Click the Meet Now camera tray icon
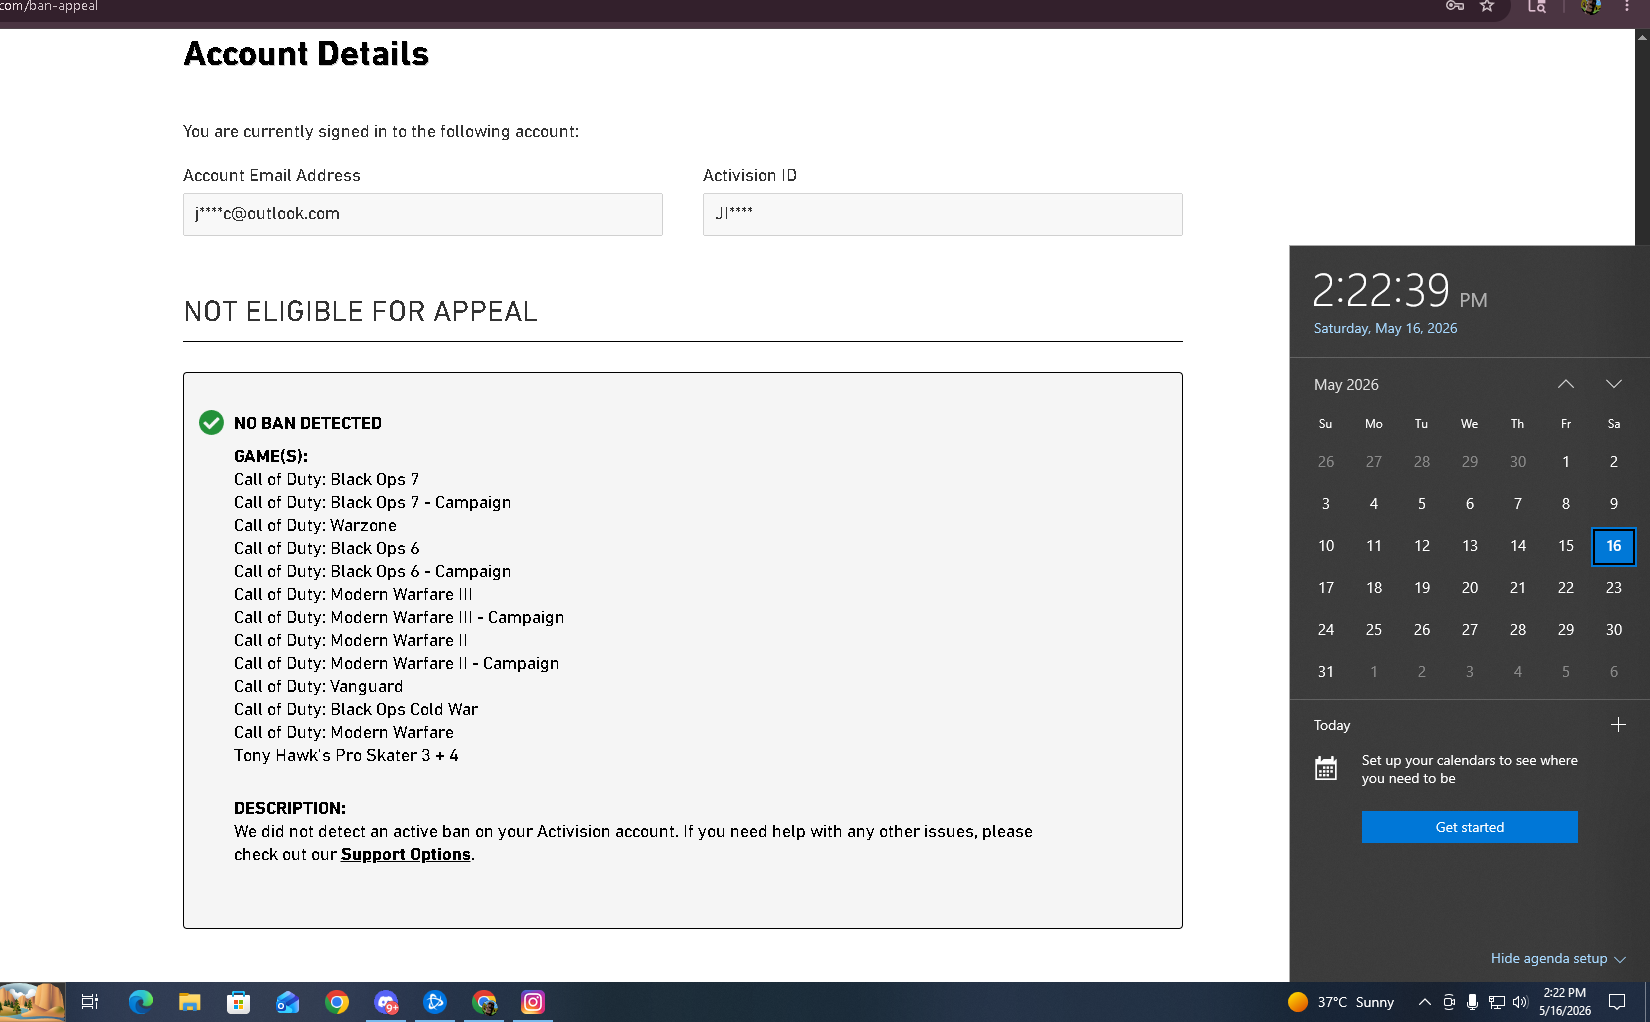 coord(1449,1002)
